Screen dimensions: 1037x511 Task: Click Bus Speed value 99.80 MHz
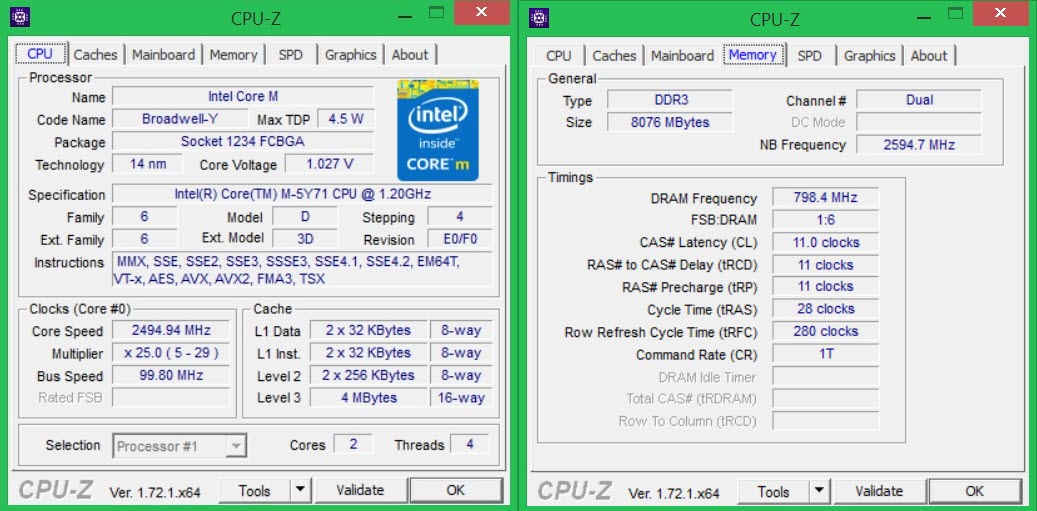[171, 375]
